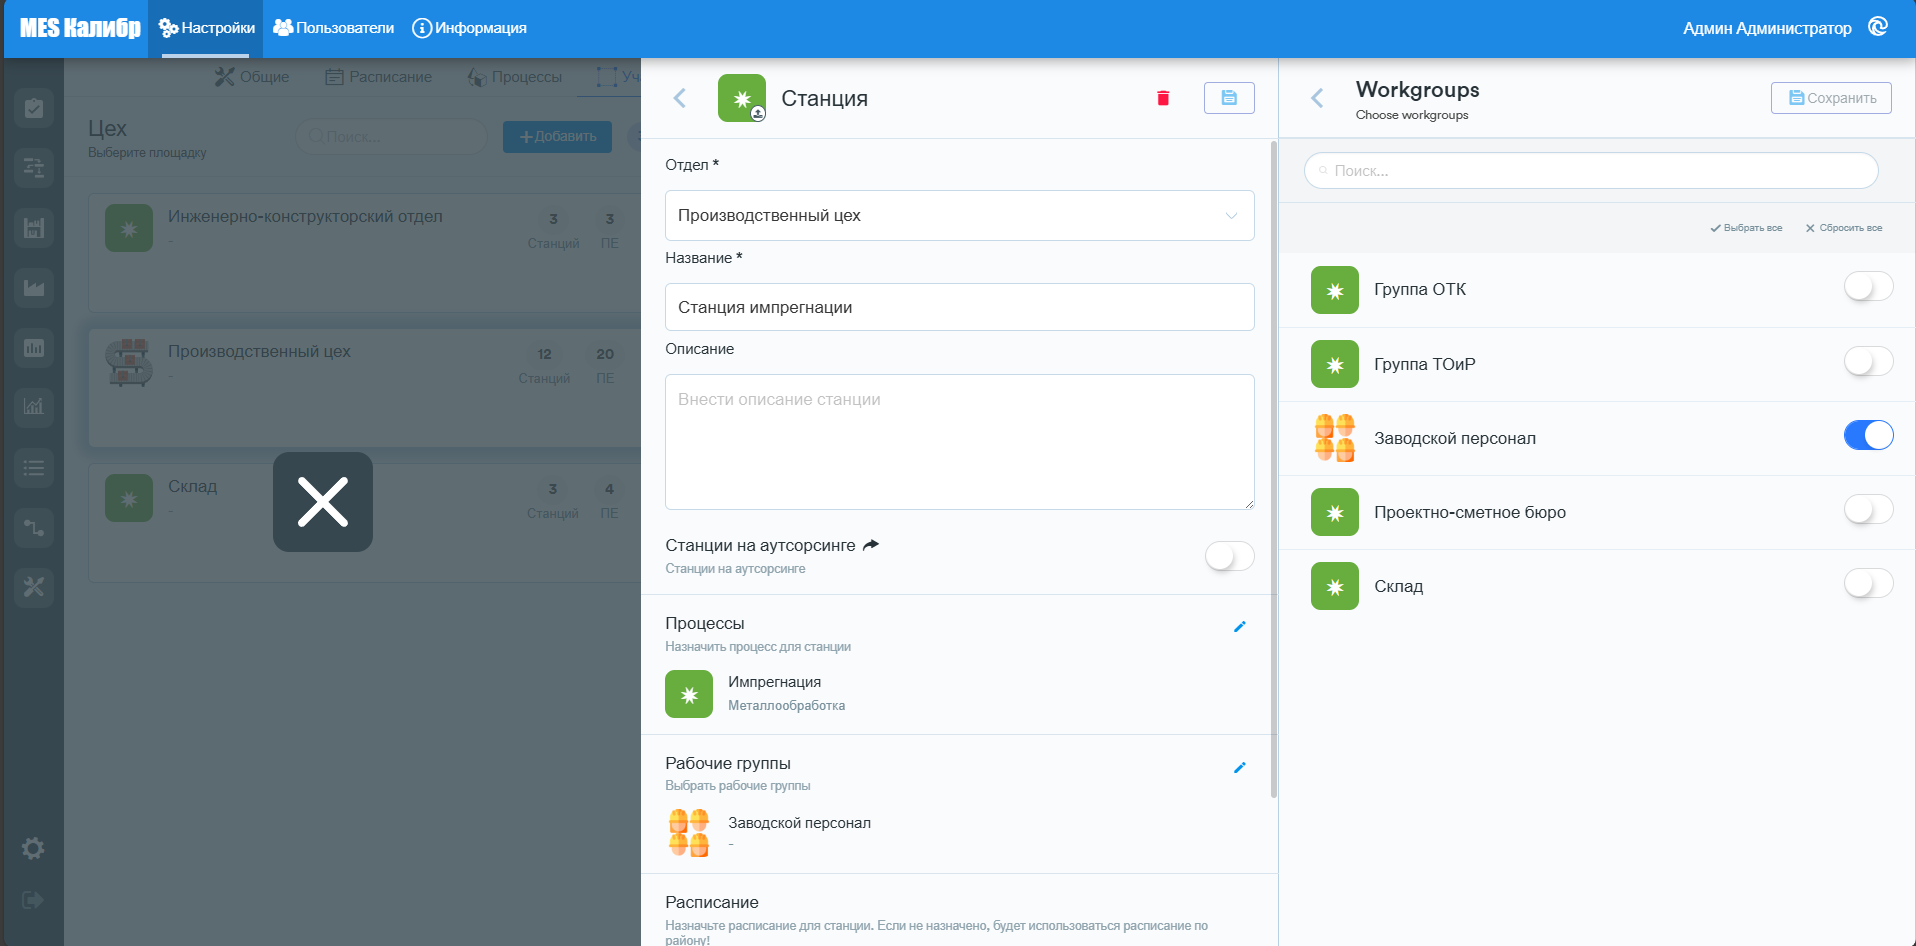Enable the Группа ТОиР toggle
This screenshot has height=946, width=1916.
point(1868,361)
